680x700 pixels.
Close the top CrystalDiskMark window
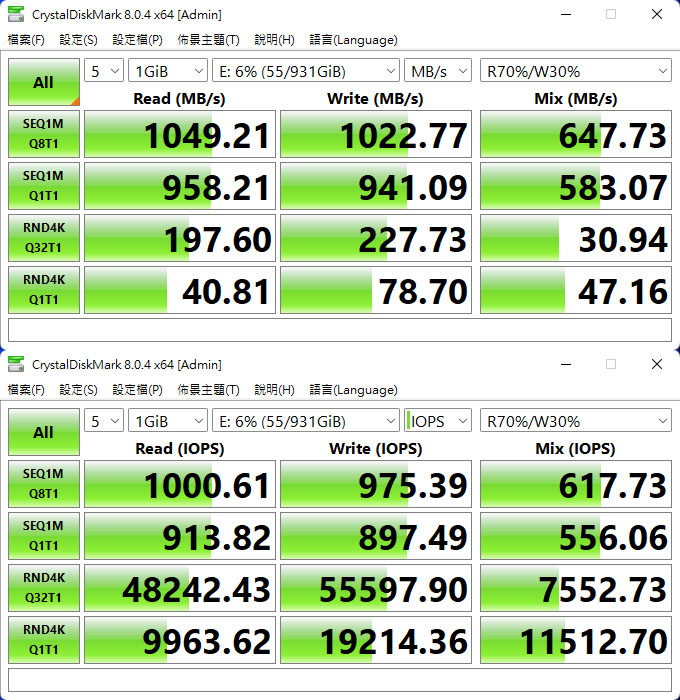point(657,14)
